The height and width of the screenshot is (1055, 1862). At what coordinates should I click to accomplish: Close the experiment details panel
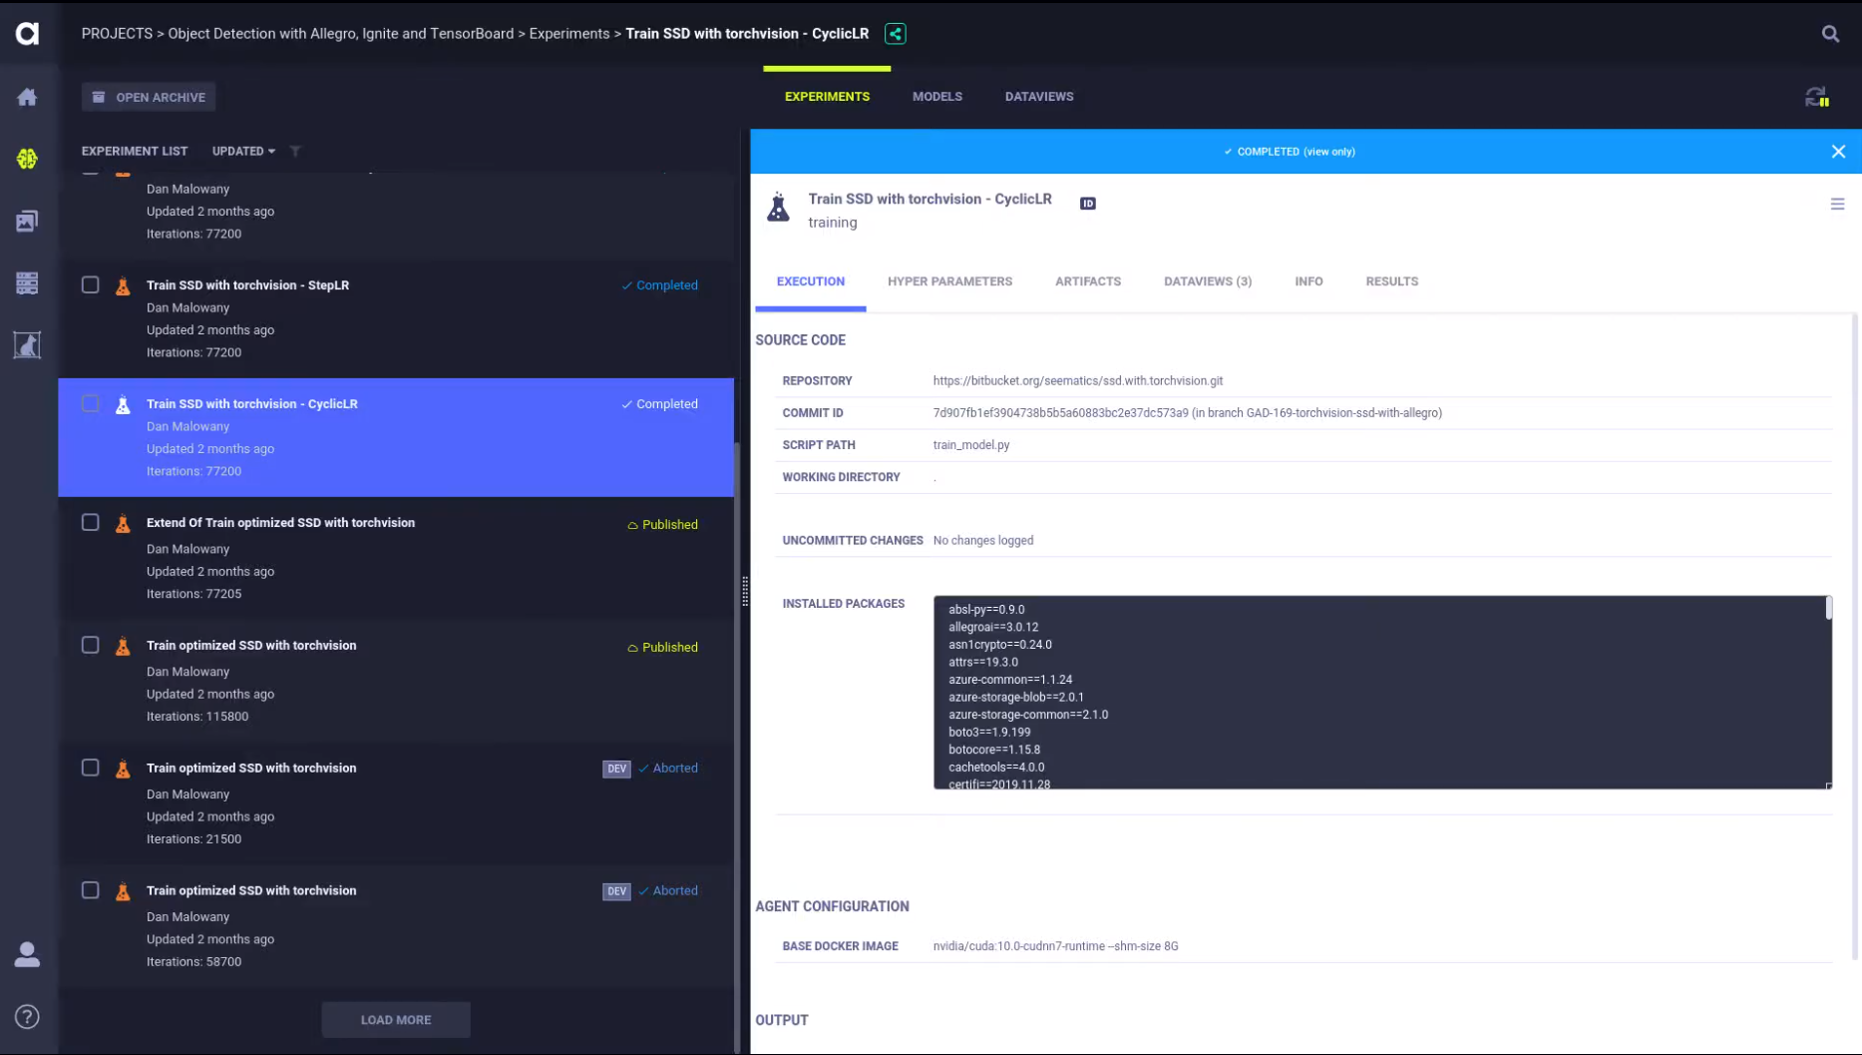[1838, 152]
